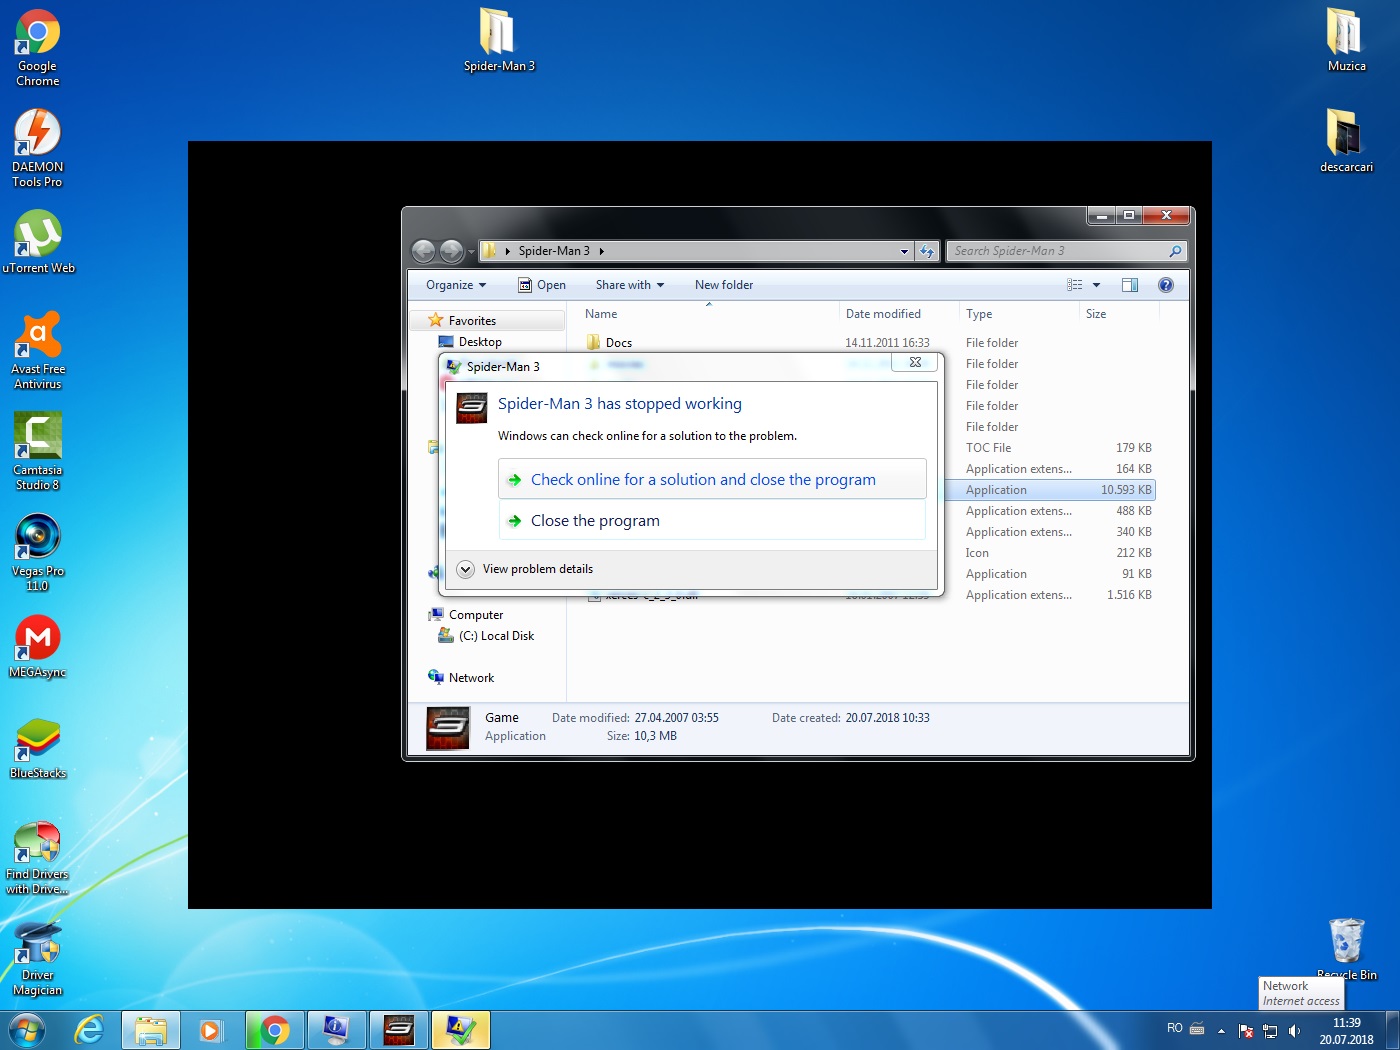Screen dimensions: 1400x1050
Task: Expand View problem details
Action: [x=525, y=569]
